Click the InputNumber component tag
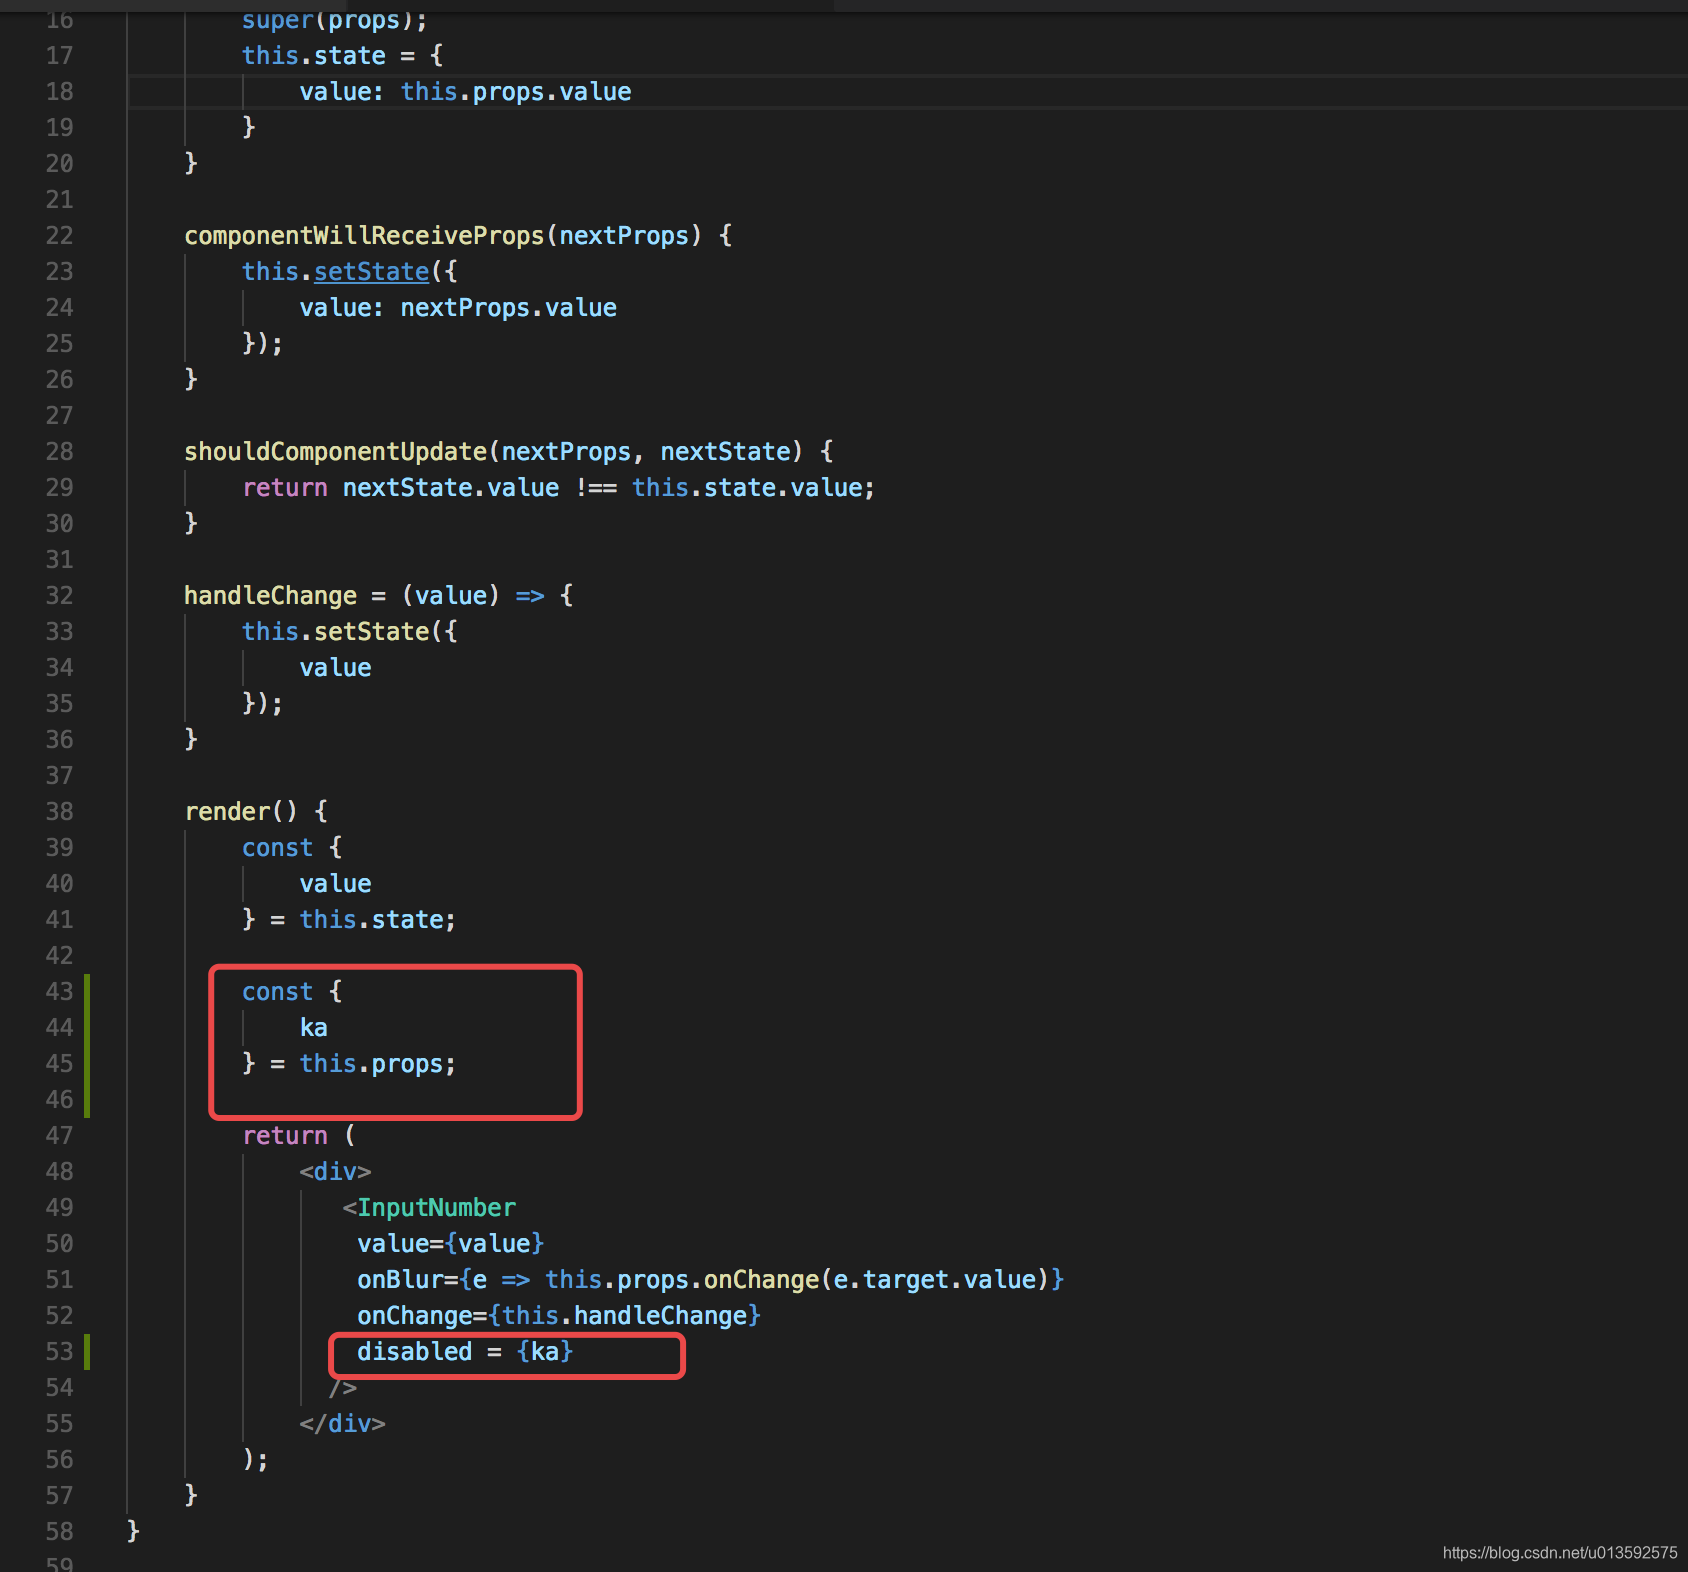This screenshot has height=1572, width=1688. point(436,1208)
